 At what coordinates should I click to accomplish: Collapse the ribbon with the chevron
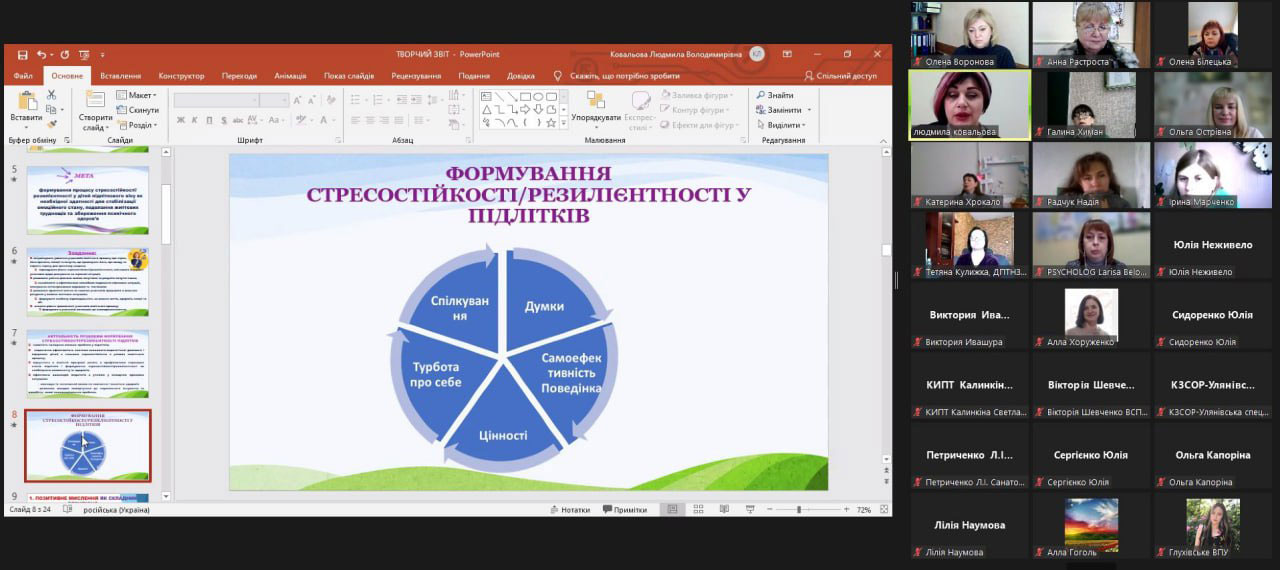[x=884, y=140]
